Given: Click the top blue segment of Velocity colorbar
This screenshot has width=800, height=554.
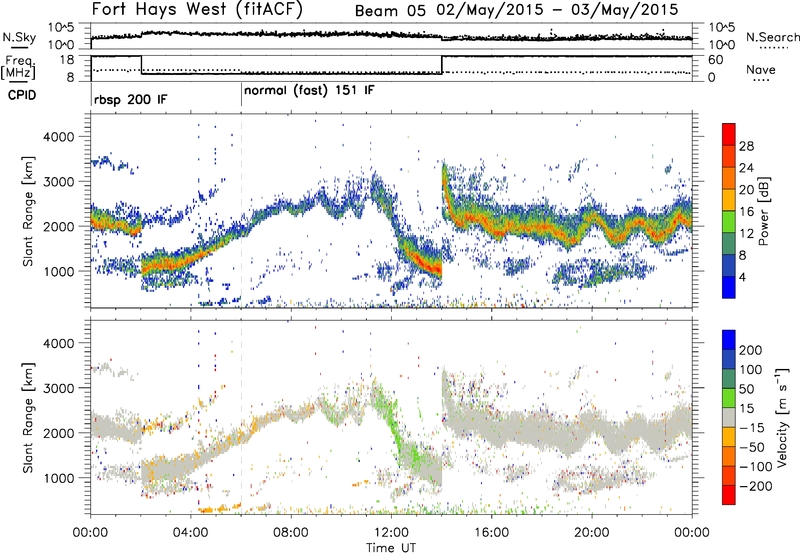Looking at the screenshot, I should [x=729, y=340].
